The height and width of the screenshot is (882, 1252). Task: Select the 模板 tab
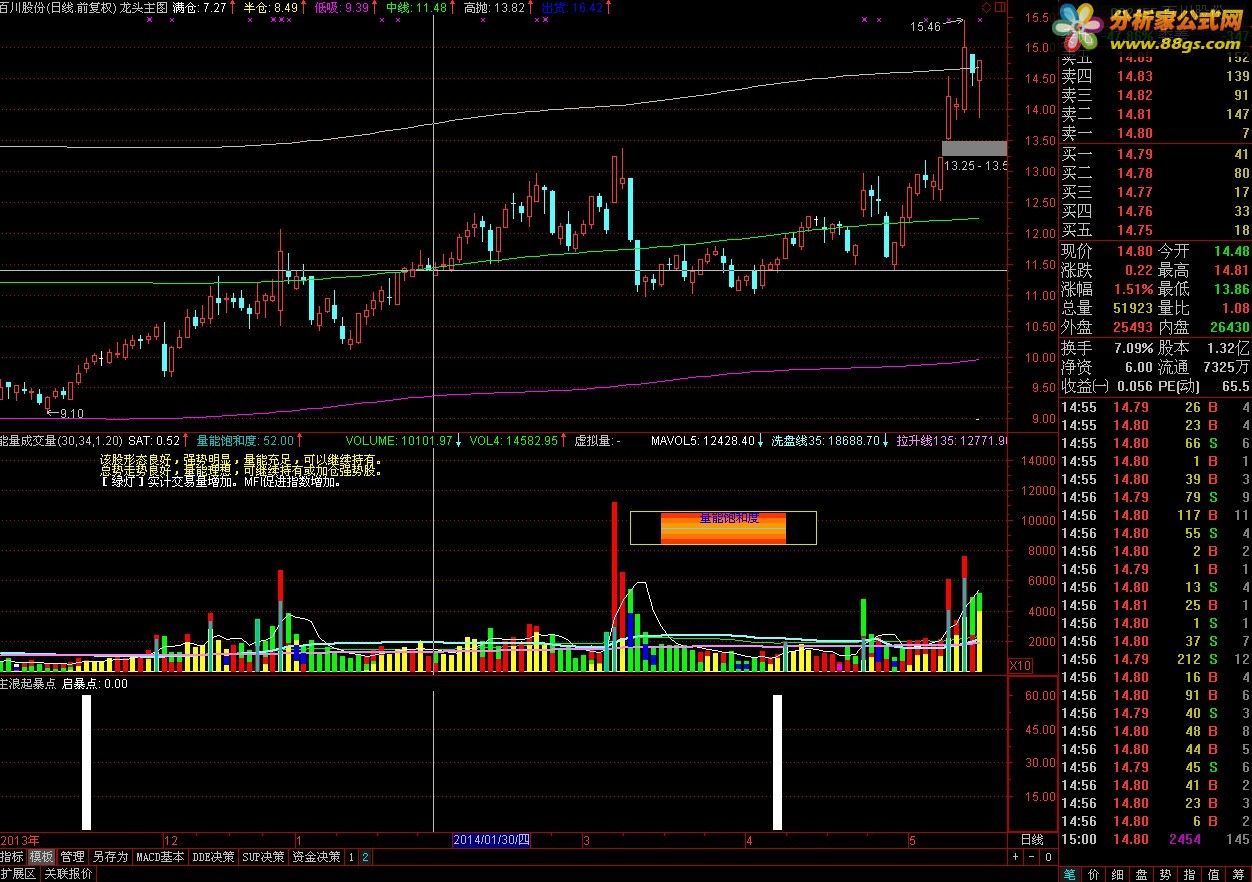click(x=41, y=857)
